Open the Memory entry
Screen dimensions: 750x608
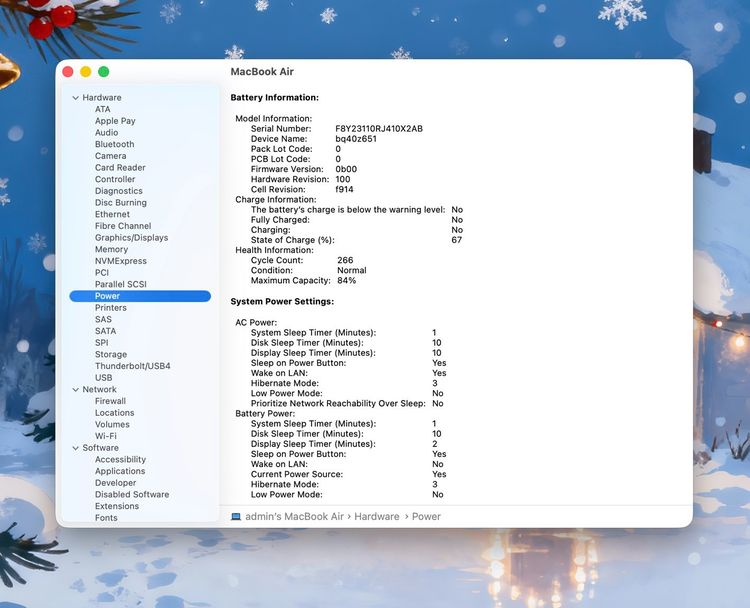pos(111,249)
